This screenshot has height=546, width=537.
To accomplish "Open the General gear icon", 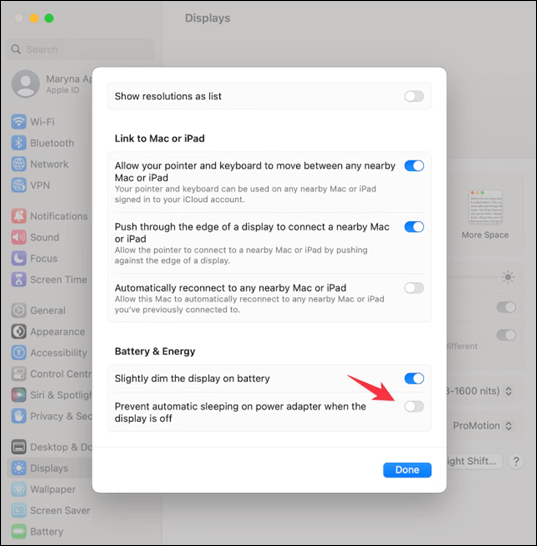I will coord(18,310).
